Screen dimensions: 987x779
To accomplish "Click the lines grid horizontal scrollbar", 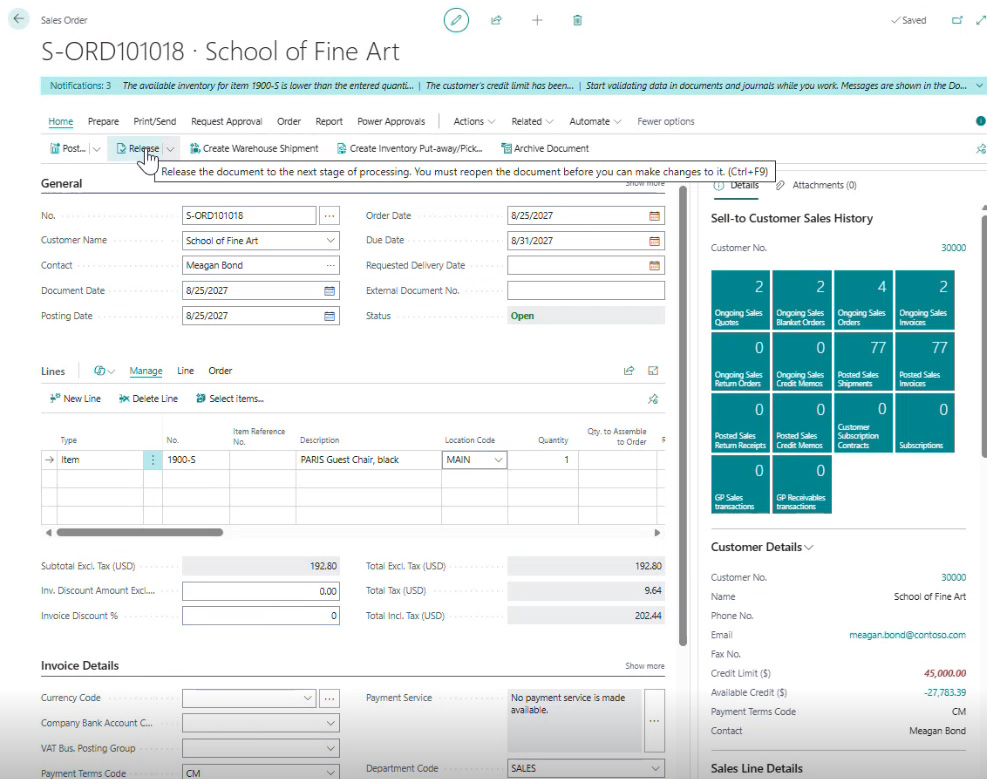I will (x=140, y=532).
